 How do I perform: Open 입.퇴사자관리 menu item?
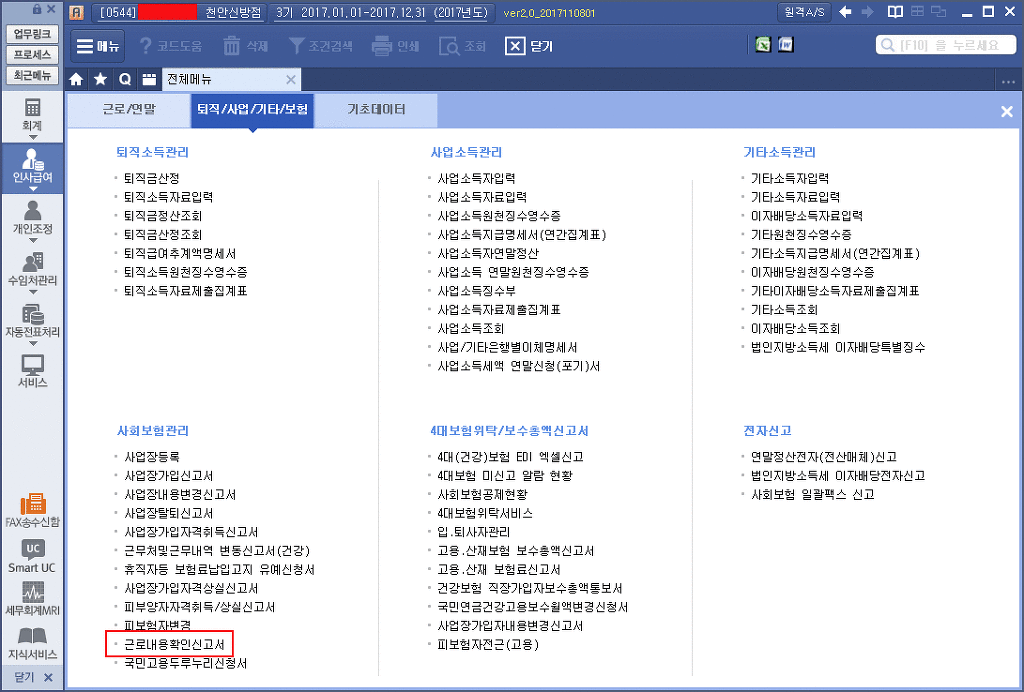tap(473, 532)
